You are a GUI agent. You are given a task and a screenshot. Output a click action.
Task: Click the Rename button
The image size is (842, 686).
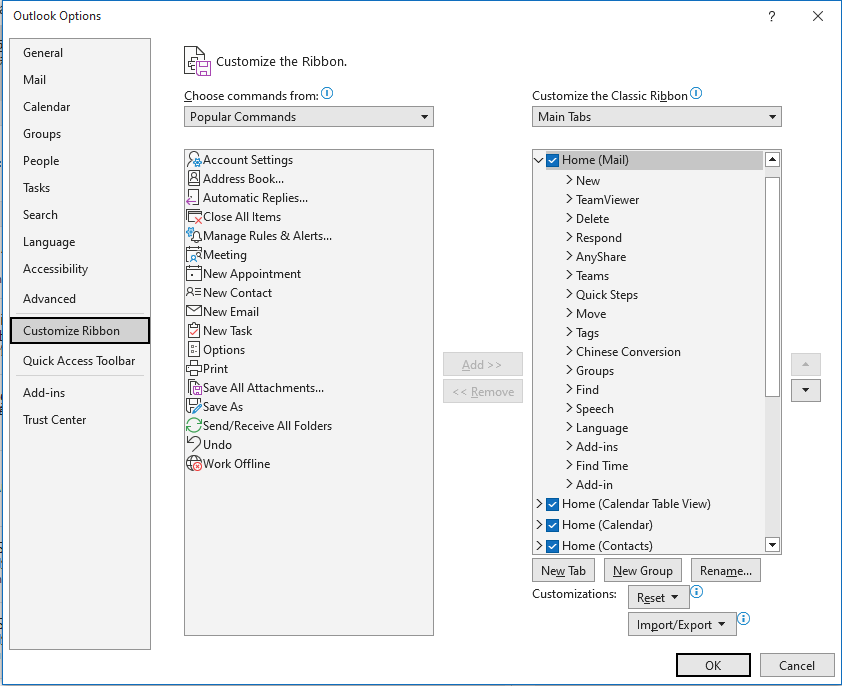click(x=725, y=570)
